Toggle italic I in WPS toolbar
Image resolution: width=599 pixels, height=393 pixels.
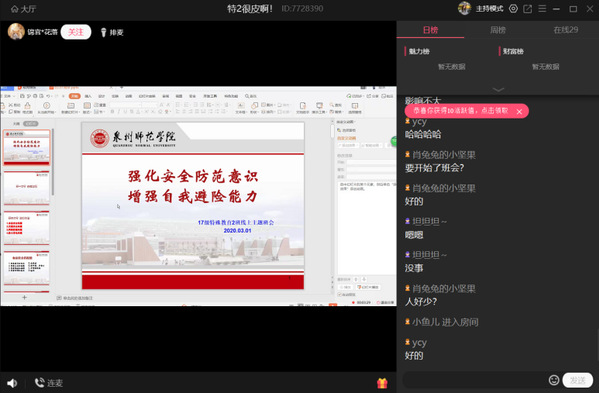pos(119,112)
